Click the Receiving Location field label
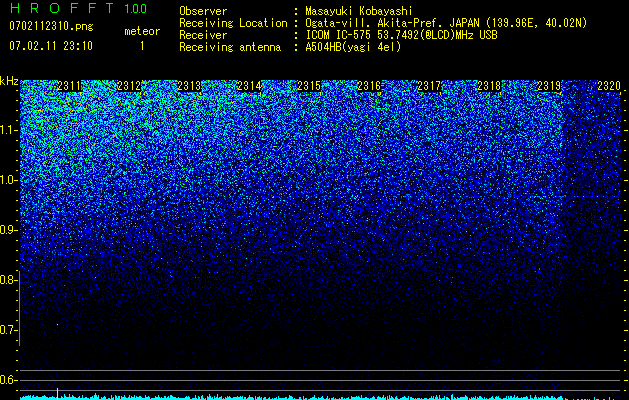 (x=233, y=23)
